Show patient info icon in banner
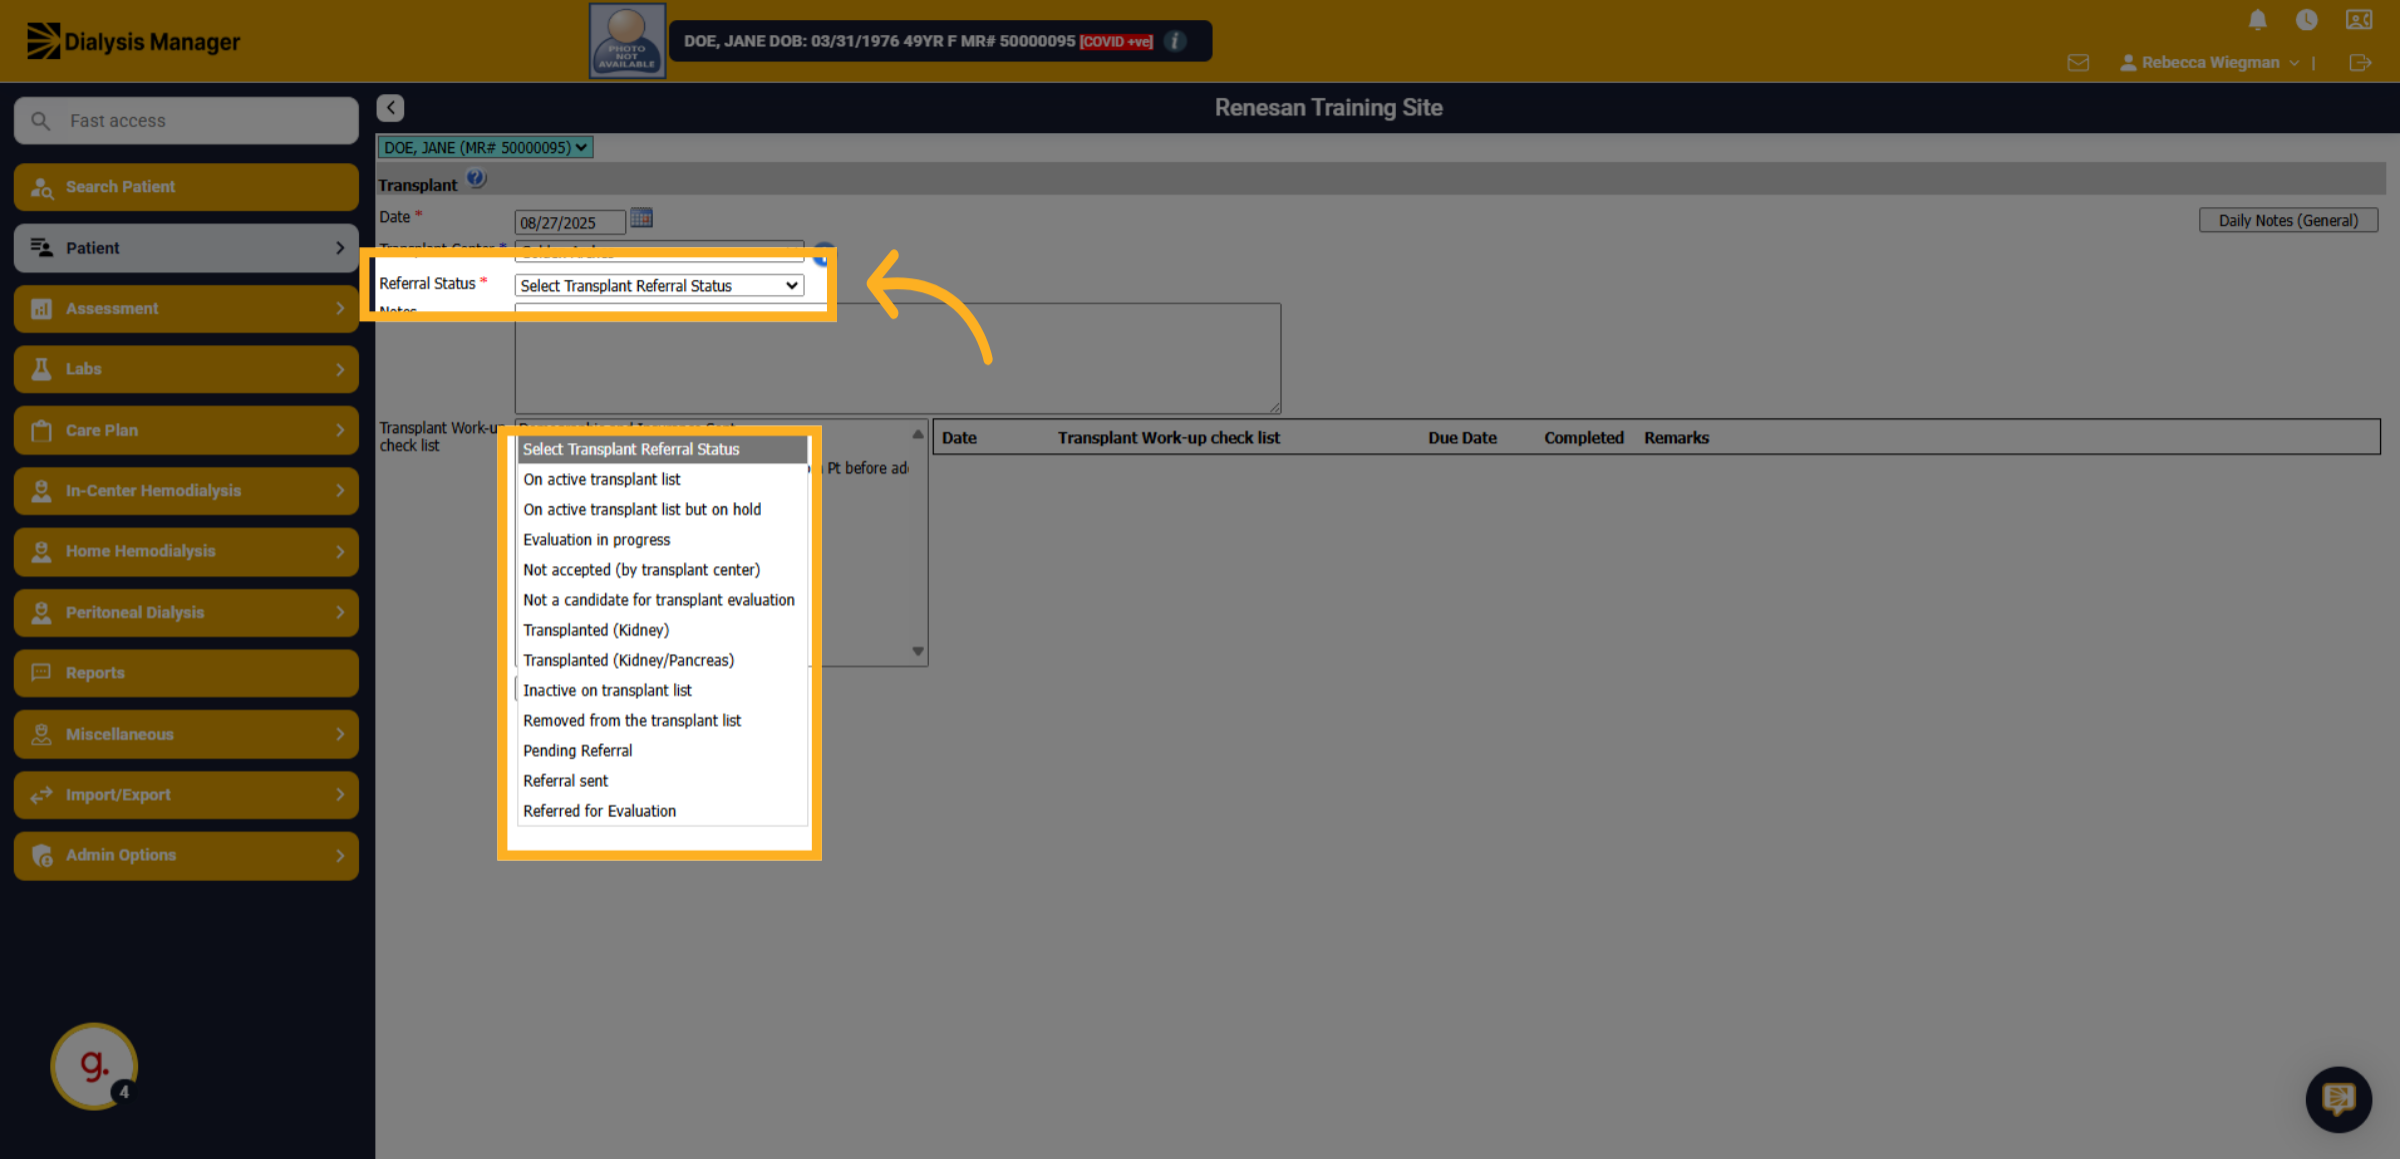This screenshot has width=2400, height=1159. (1176, 41)
